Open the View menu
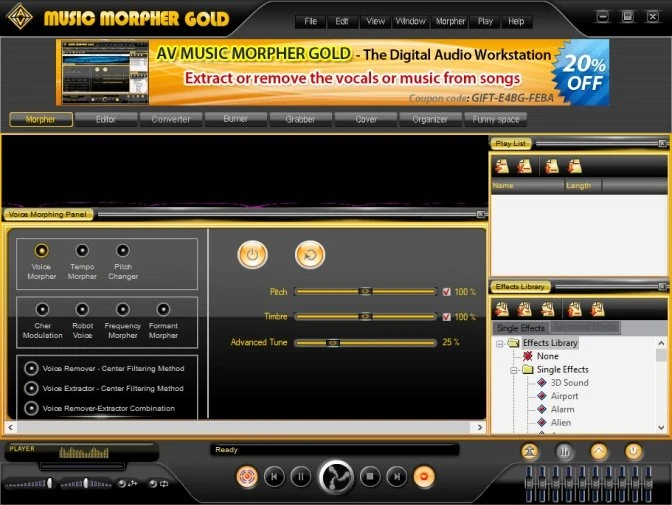 pyautogui.click(x=375, y=21)
